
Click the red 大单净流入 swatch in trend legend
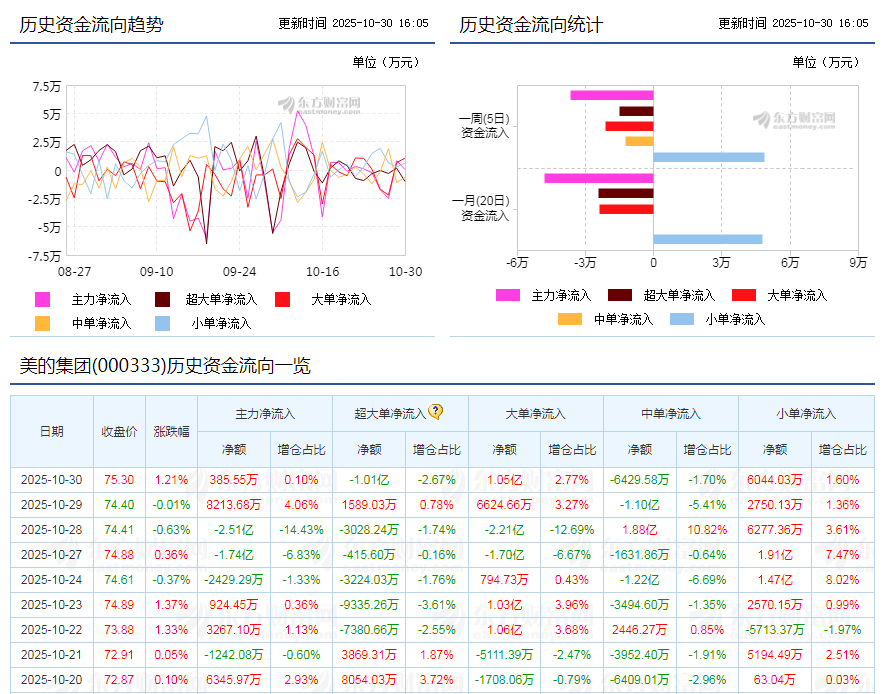click(282, 300)
